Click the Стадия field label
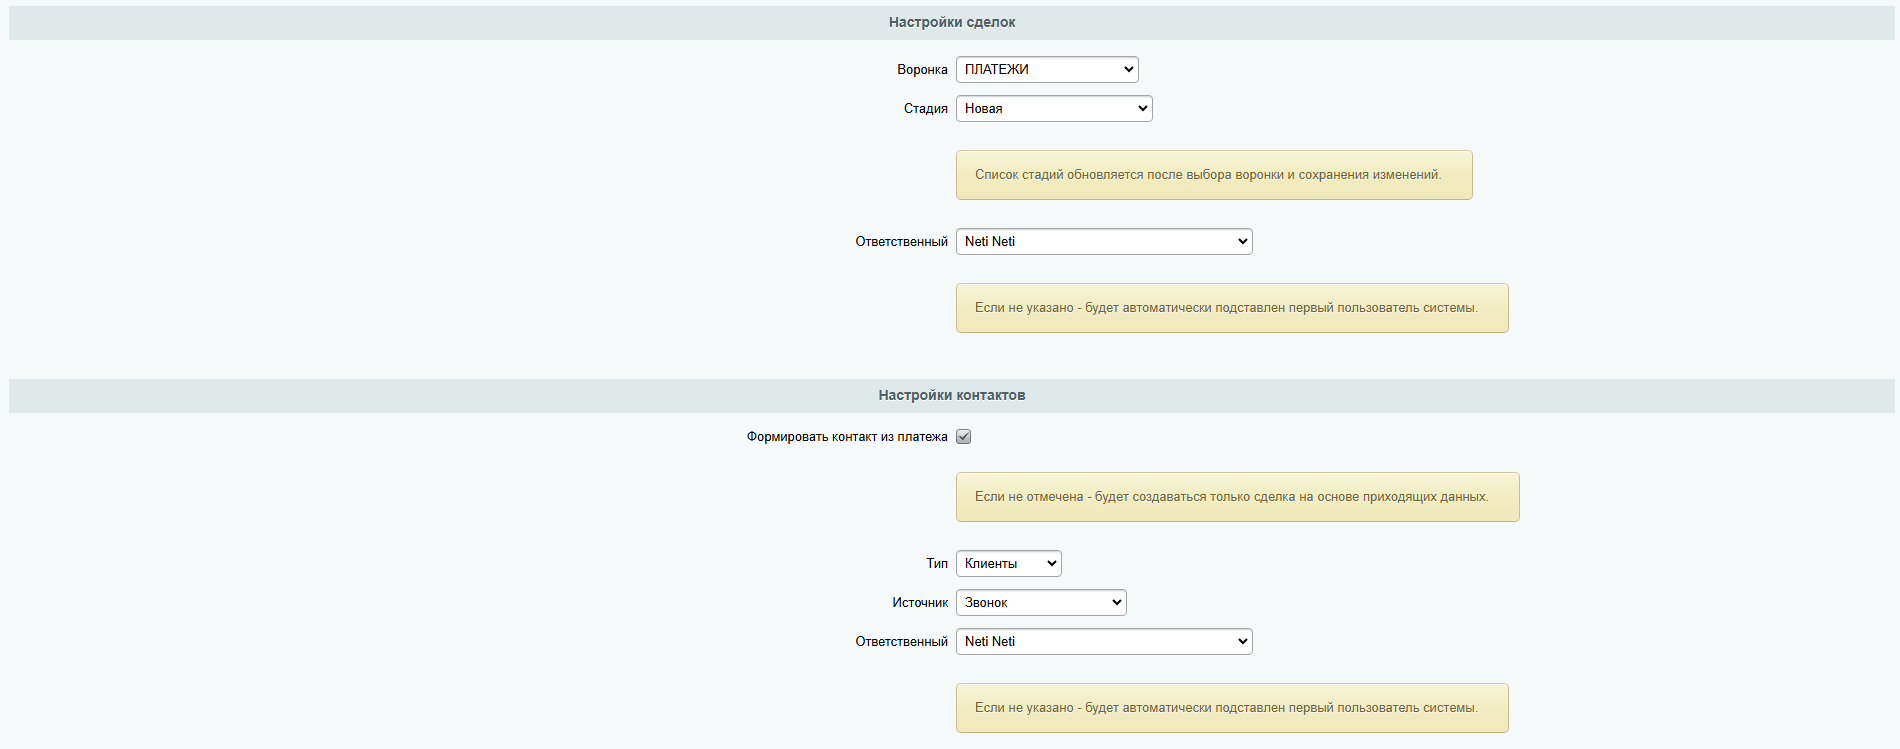Image resolution: width=1900 pixels, height=749 pixels. point(925,108)
